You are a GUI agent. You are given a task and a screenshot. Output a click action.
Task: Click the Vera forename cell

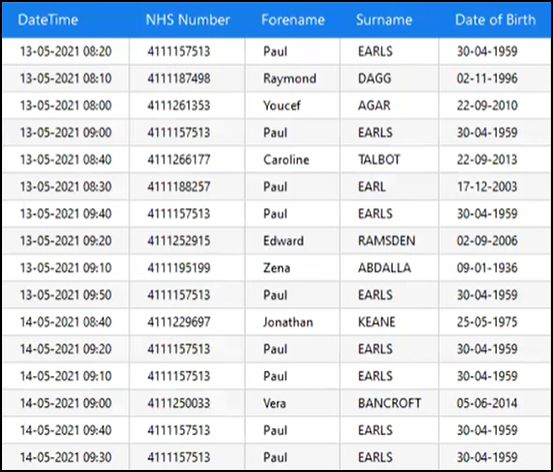292,403
